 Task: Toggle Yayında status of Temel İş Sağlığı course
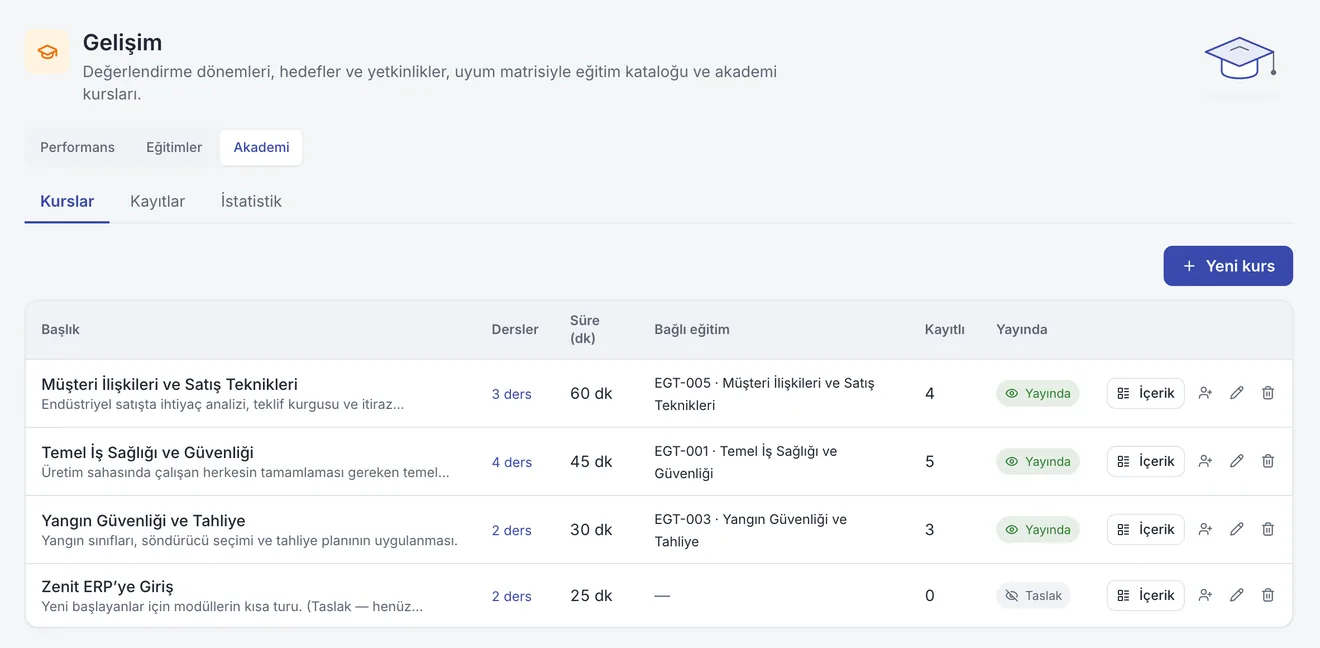[1038, 461]
